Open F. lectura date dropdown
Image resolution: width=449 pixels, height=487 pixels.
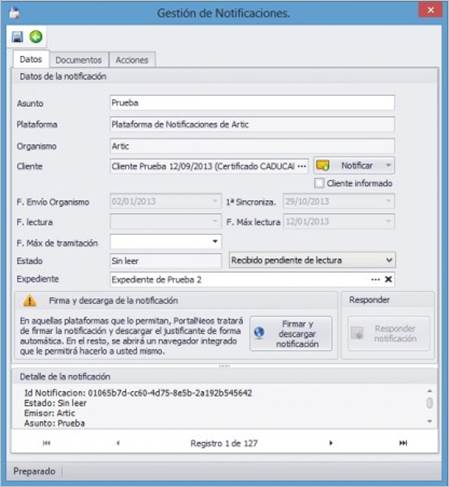(x=215, y=221)
